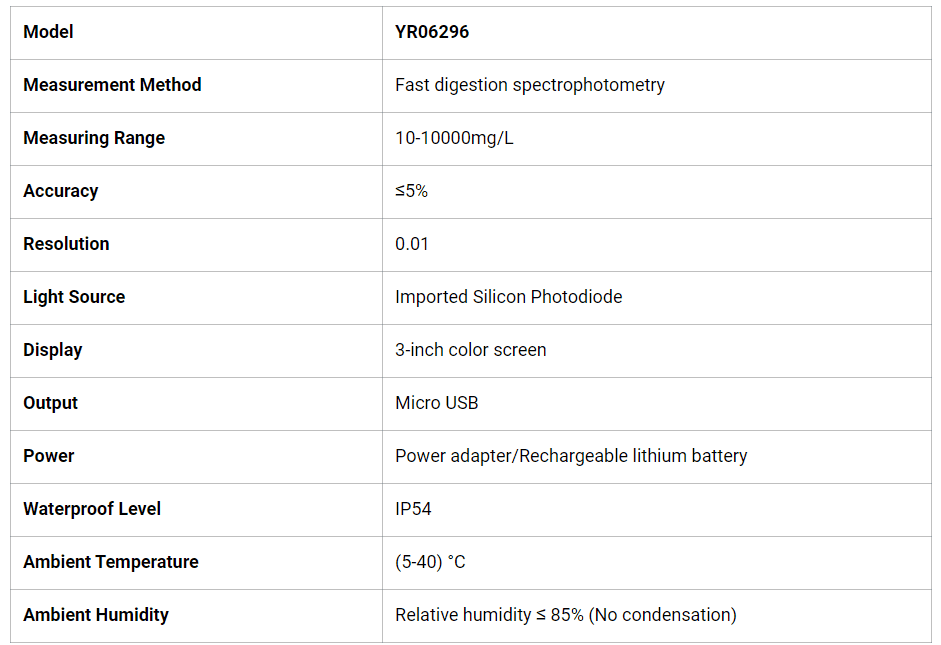Select the ≤5% accuracy value
The width and height of the screenshot is (941, 645).
click(412, 191)
